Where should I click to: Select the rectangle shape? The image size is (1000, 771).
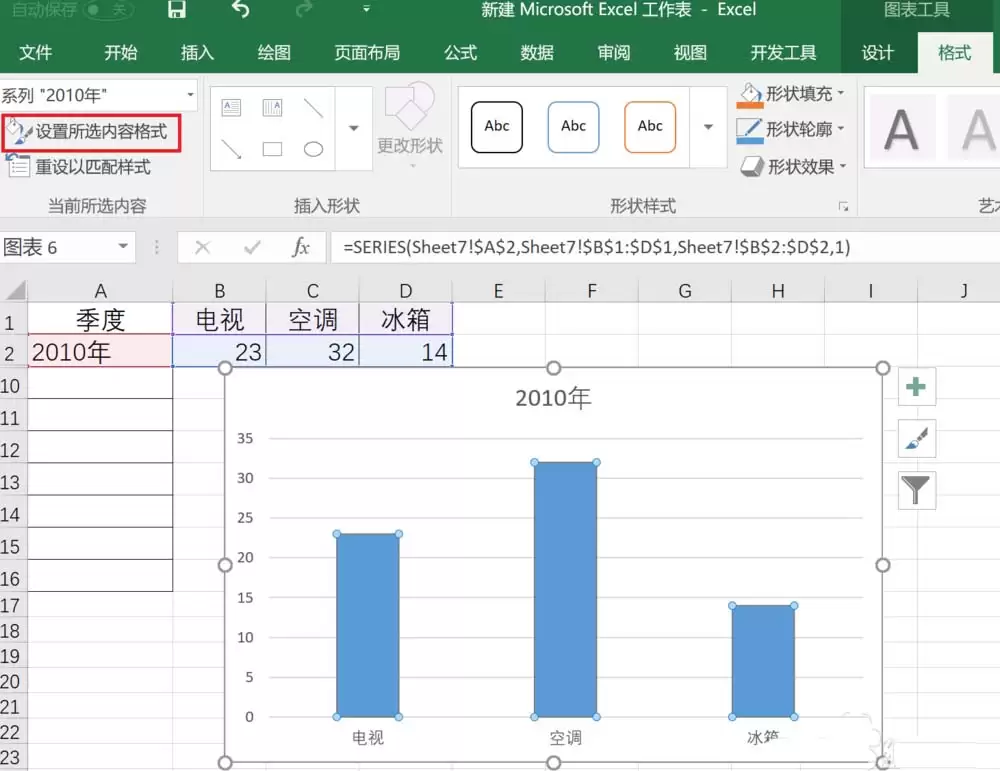point(272,149)
